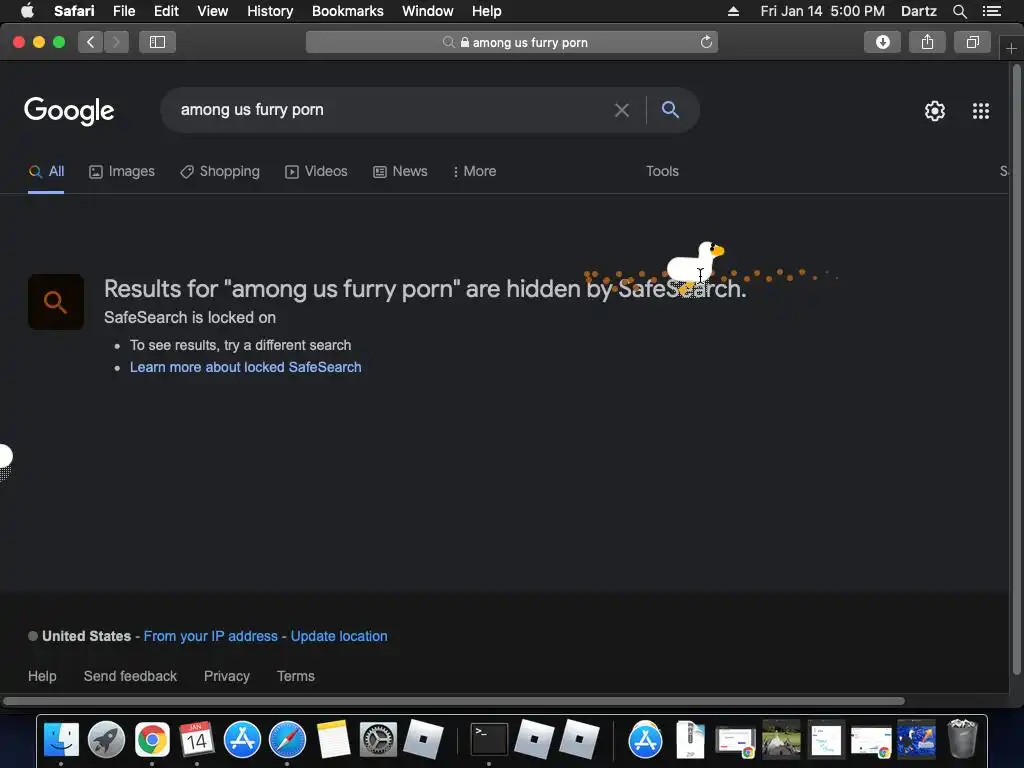The width and height of the screenshot is (1024, 768).
Task: Expand the More search categories
Action: (475, 172)
